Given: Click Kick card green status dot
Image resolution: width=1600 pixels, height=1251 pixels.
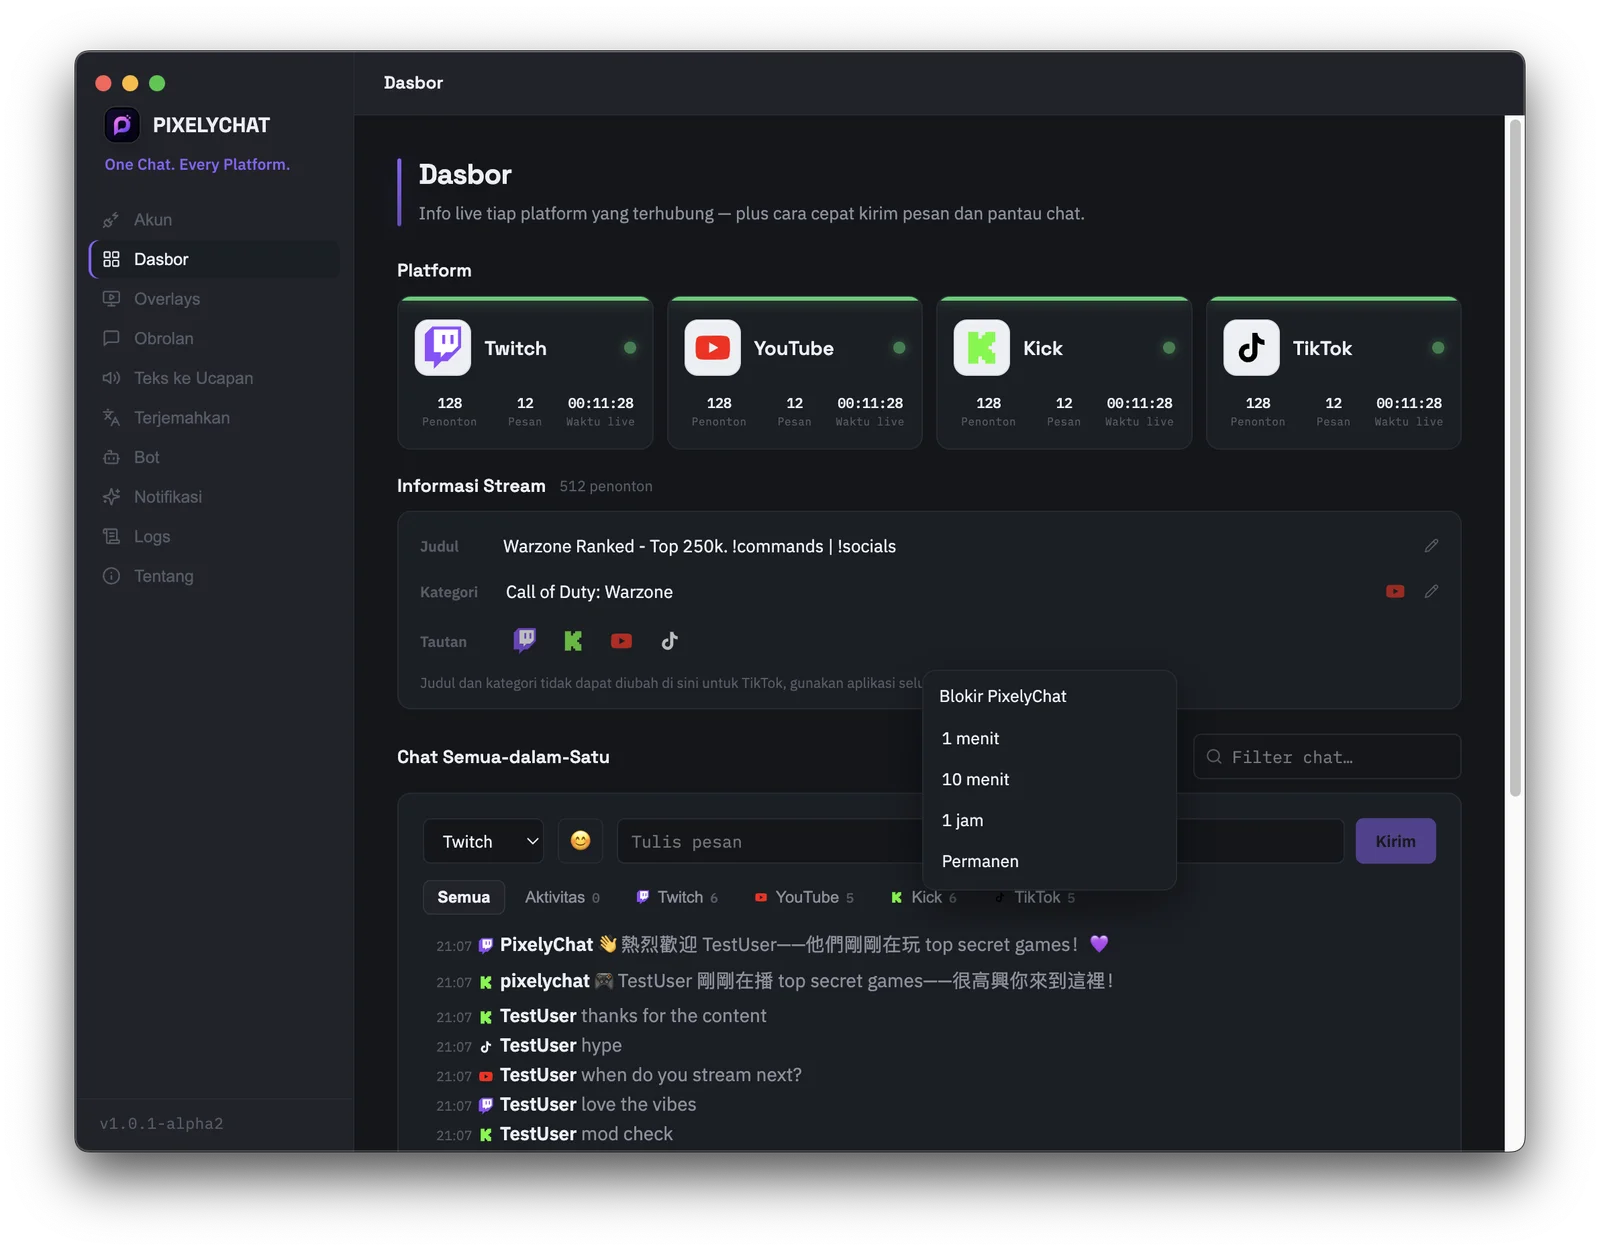Looking at the screenshot, I should 1169,348.
